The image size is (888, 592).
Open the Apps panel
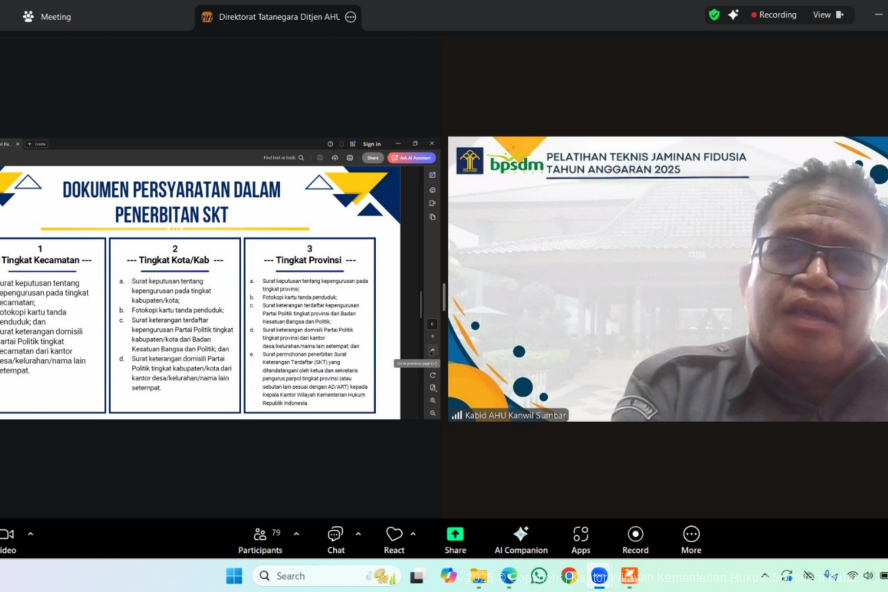tap(580, 539)
